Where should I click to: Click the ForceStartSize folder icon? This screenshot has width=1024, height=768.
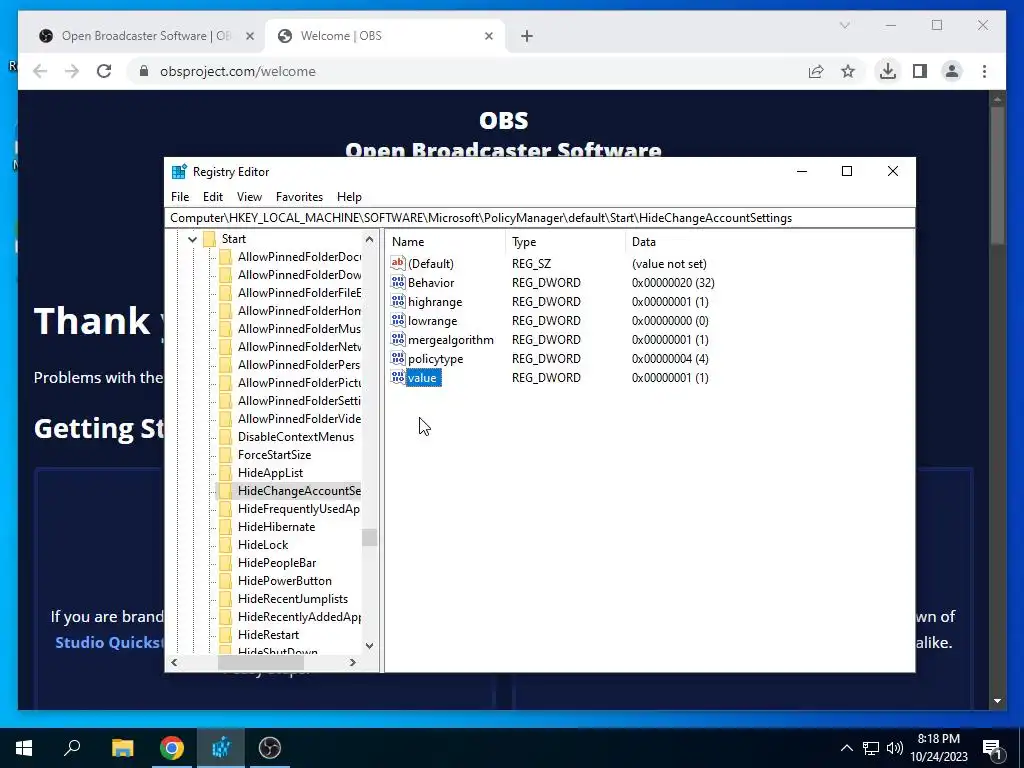(x=225, y=455)
